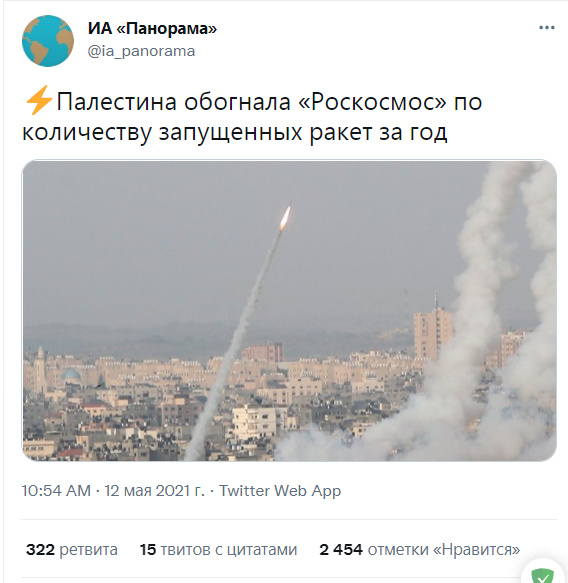The width and height of the screenshot is (568, 583).
Task: Click the green shield icon
Action: [x=542, y=576]
